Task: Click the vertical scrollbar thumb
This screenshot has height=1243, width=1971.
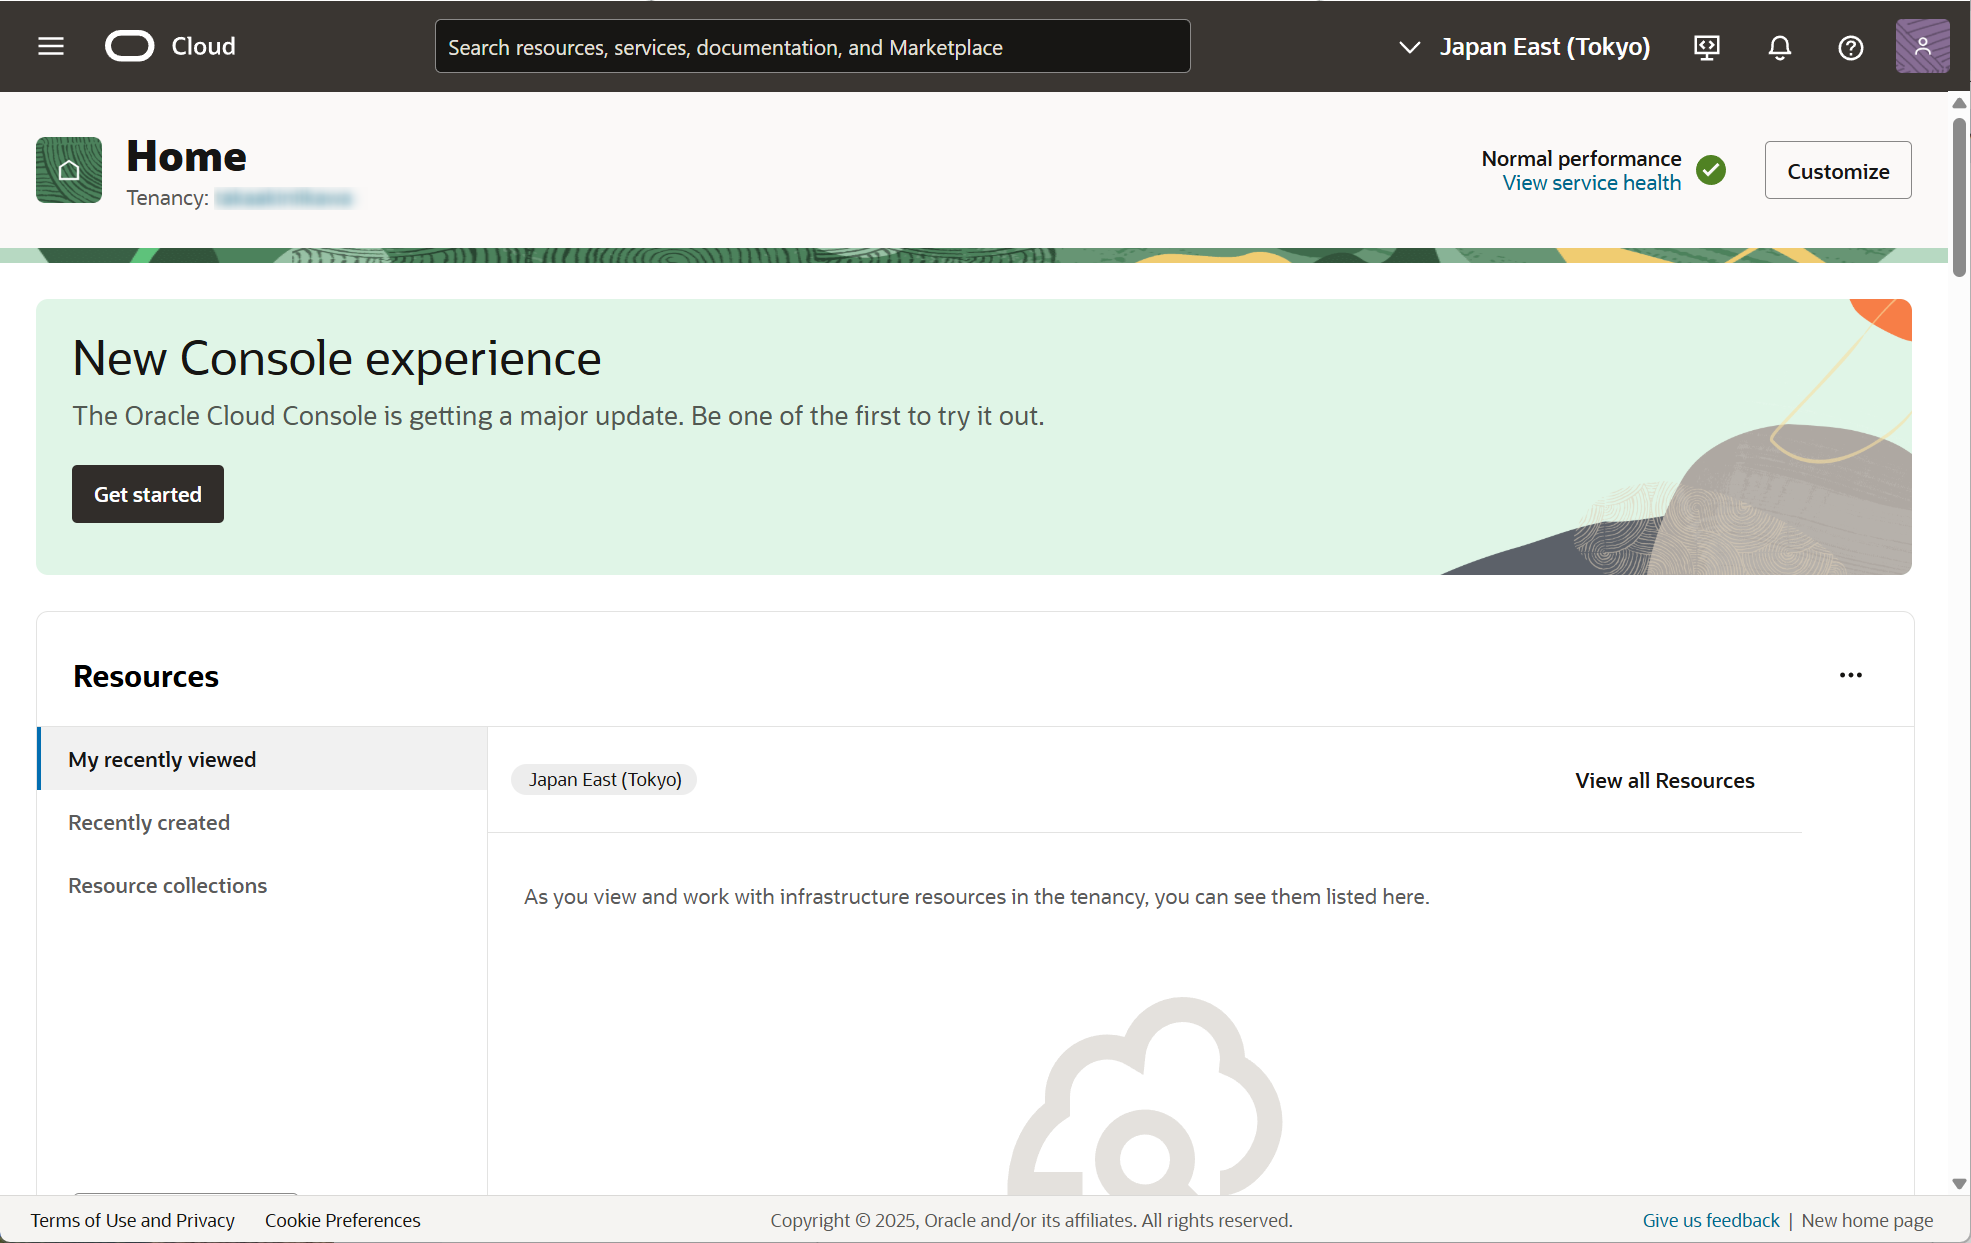Action: pos(1959,197)
